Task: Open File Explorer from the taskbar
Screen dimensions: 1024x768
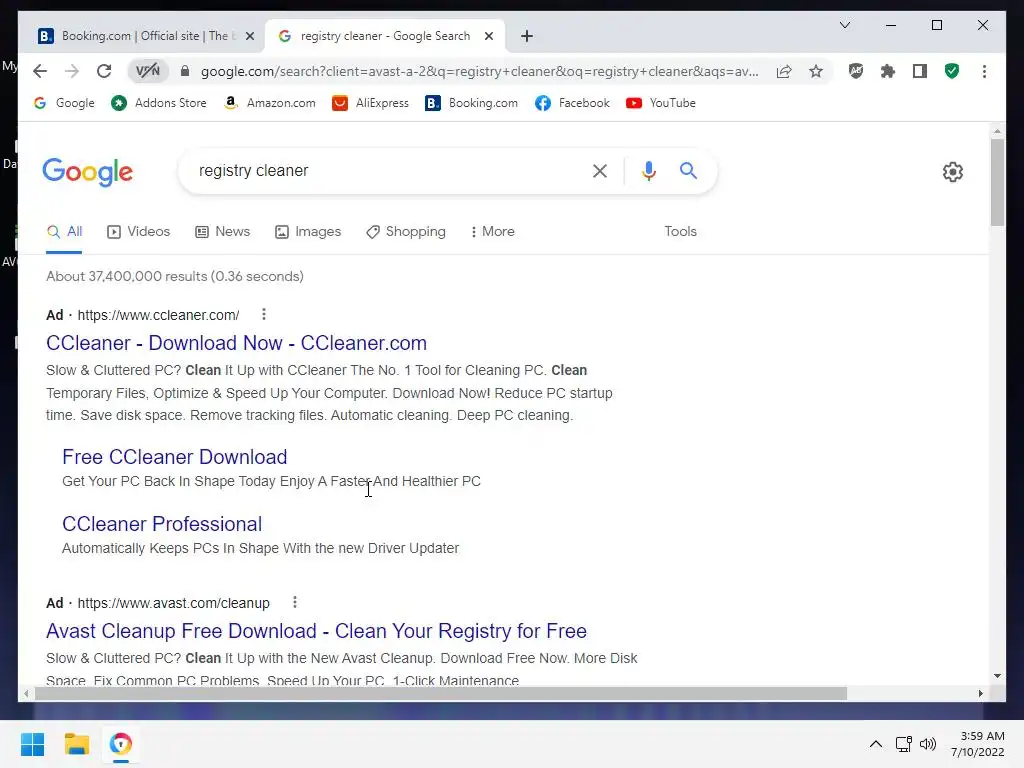Action: 76,744
